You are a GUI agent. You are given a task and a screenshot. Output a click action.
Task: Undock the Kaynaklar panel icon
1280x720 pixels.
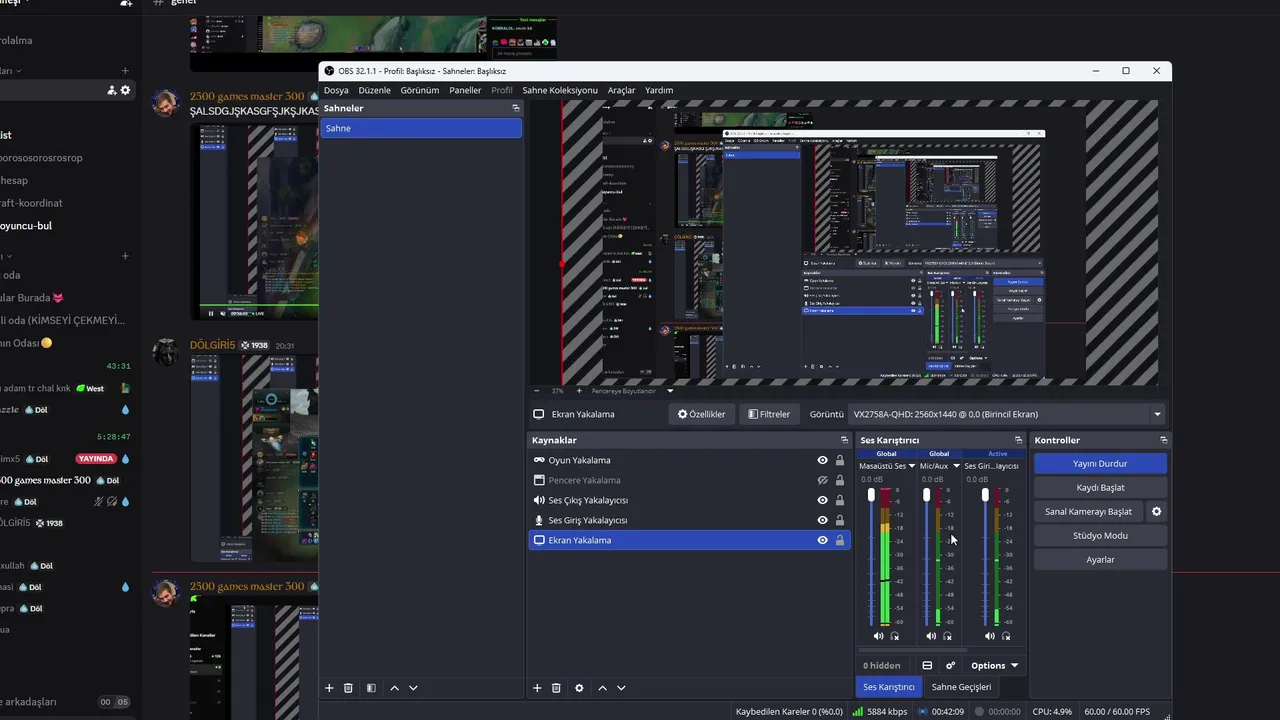[x=844, y=440]
